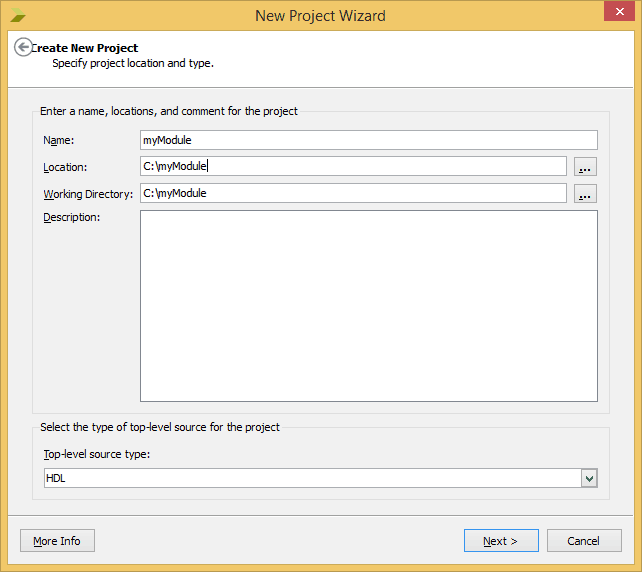Browse for the project Location folder
This screenshot has width=642, height=572.
(x=585, y=167)
